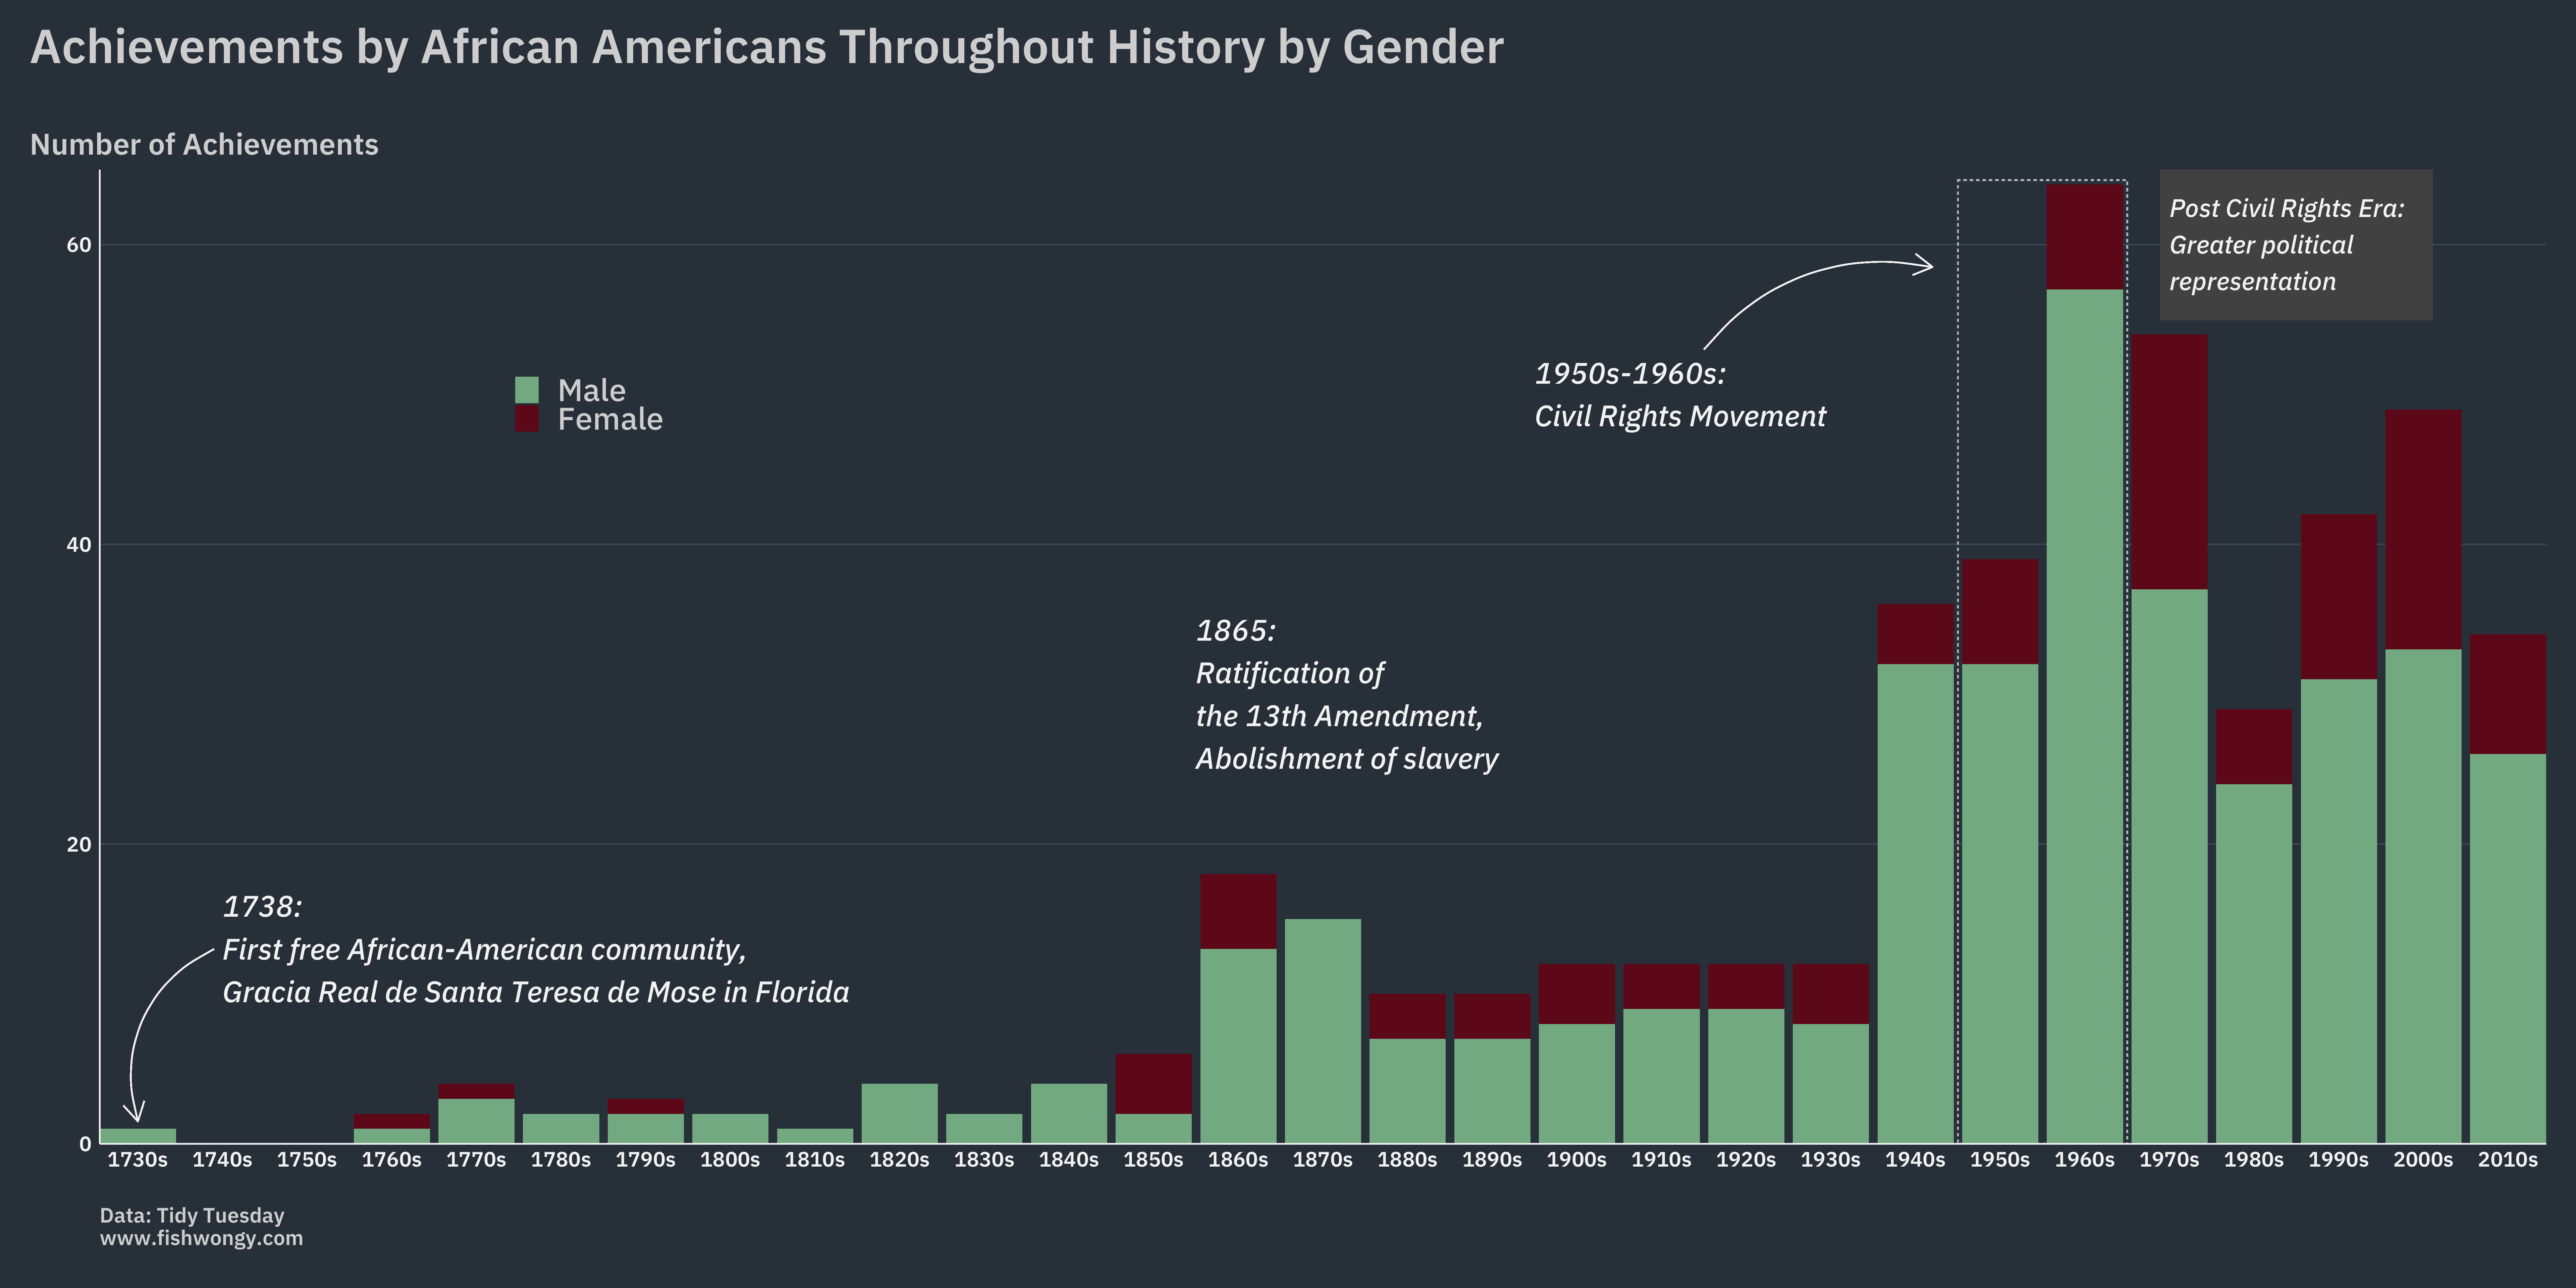Click the male segment of the 2010s bar
This screenshot has height=1288, width=2576.
(2508, 949)
